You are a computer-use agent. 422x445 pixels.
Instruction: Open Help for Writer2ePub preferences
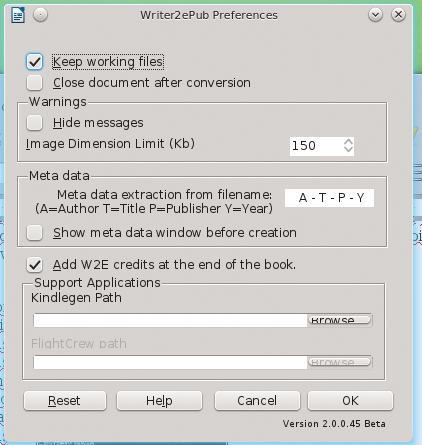(x=159, y=401)
